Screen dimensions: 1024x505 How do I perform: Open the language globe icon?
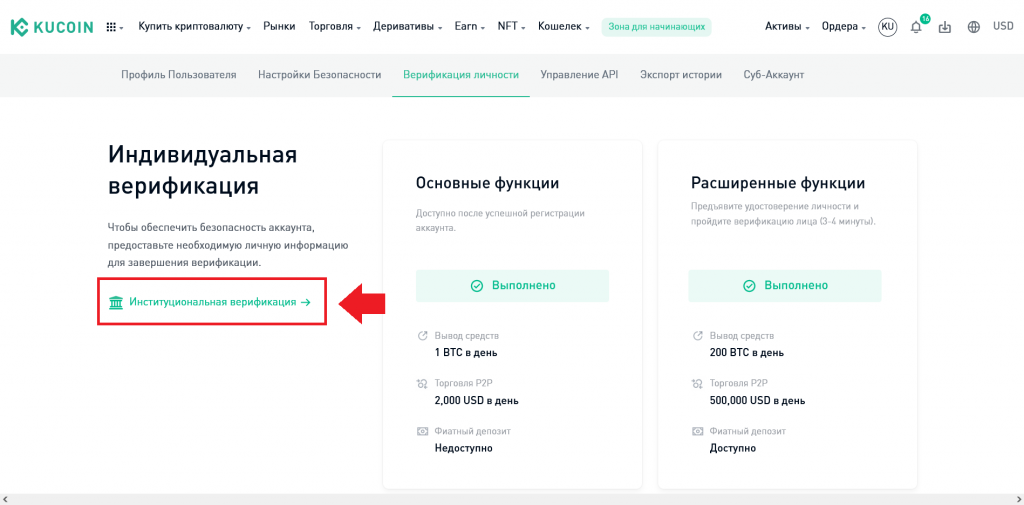click(x=974, y=27)
